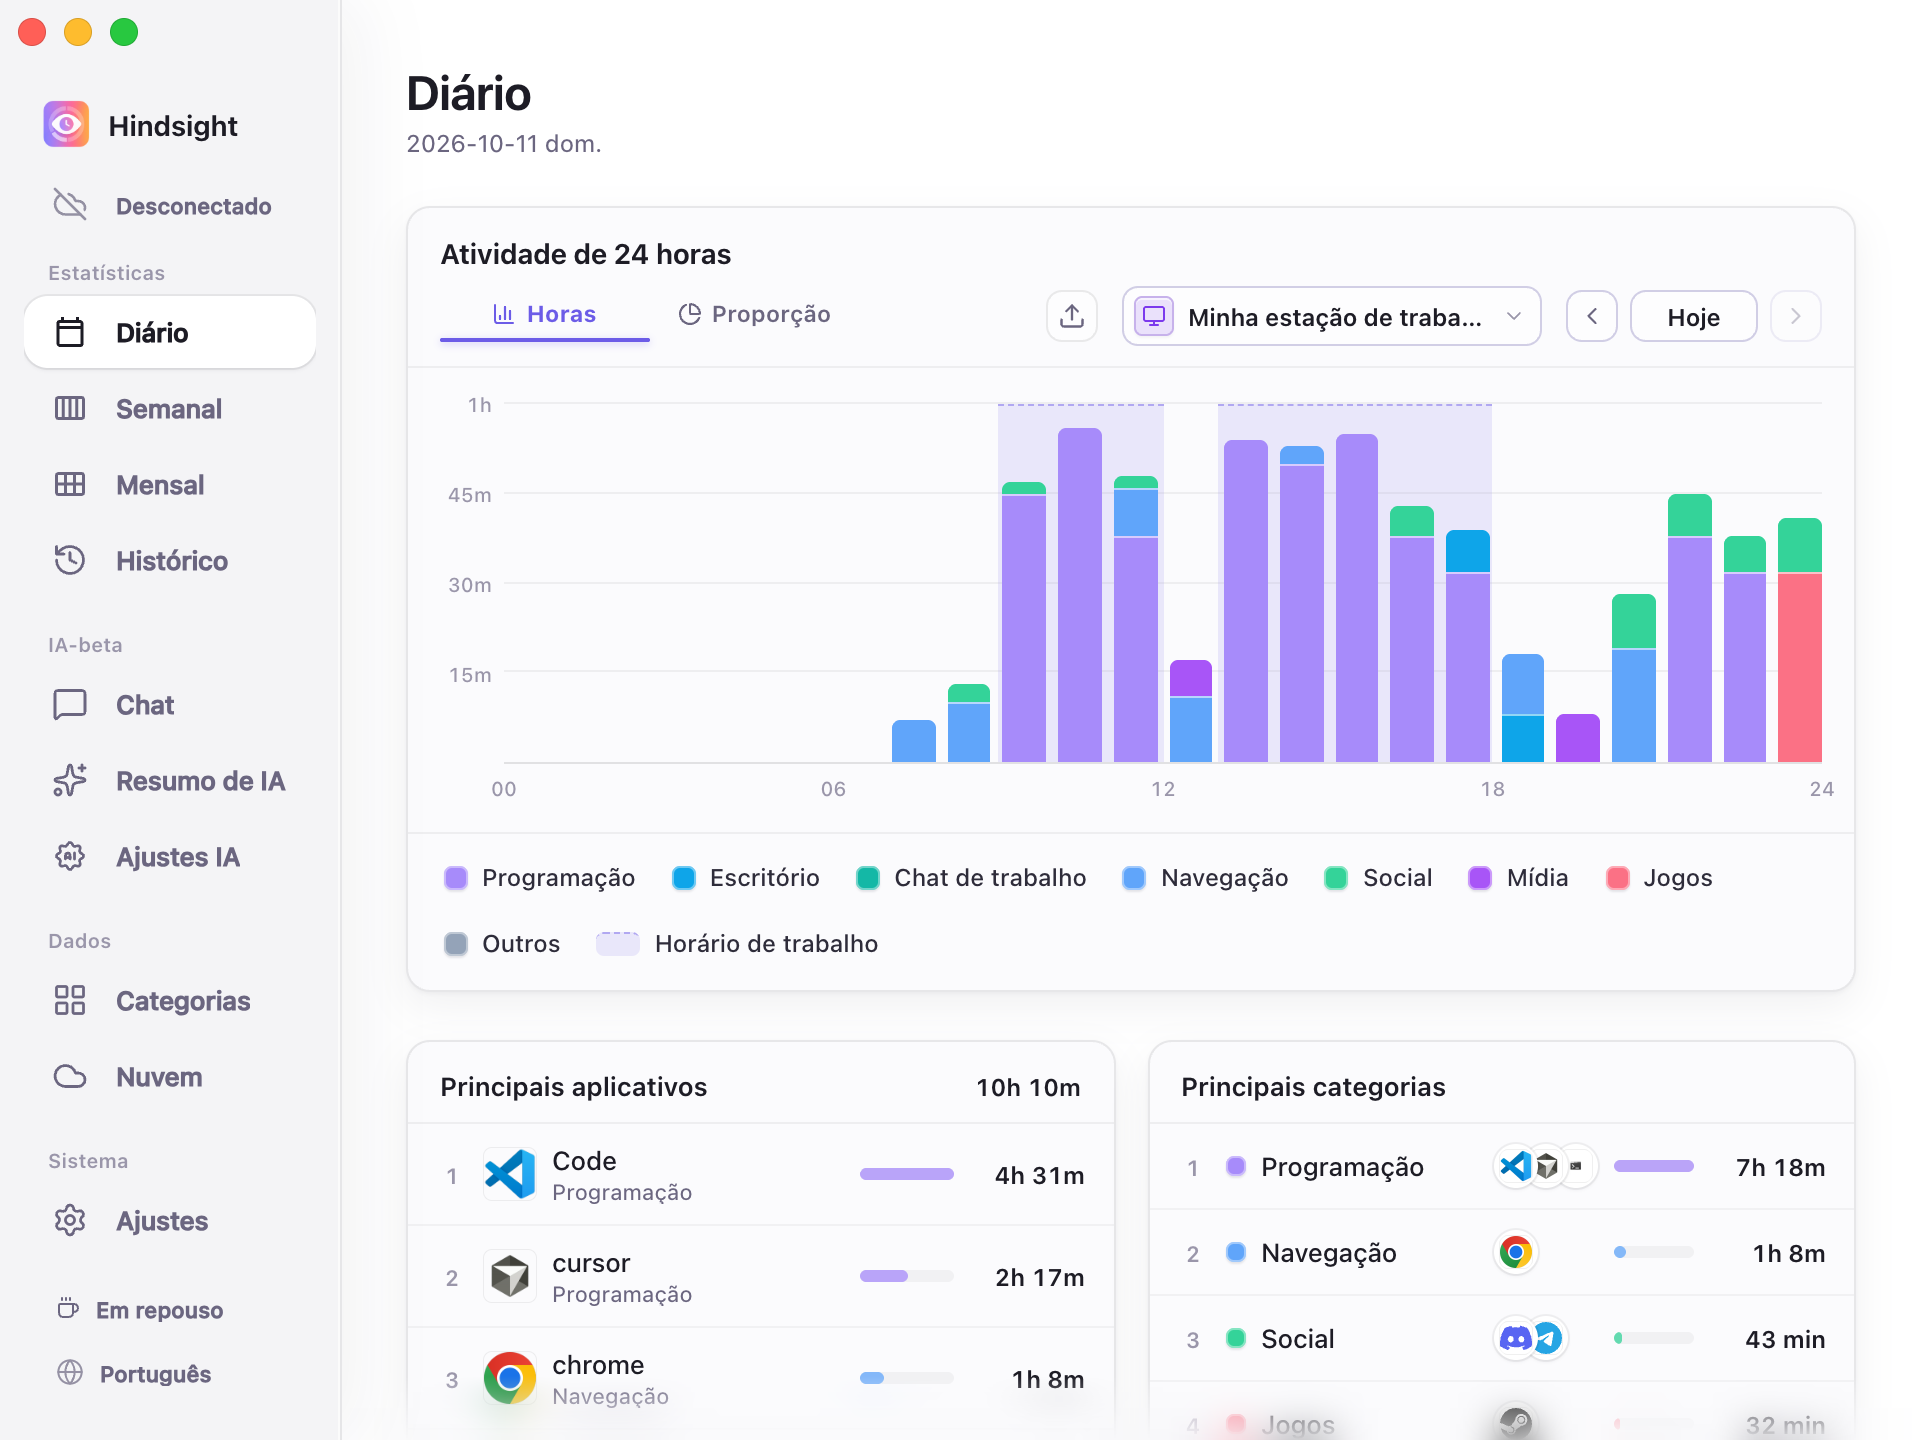The width and height of the screenshot is (1920, 1440).
Task: Click the Social legend color swatch
Action: pos(1336,878)
